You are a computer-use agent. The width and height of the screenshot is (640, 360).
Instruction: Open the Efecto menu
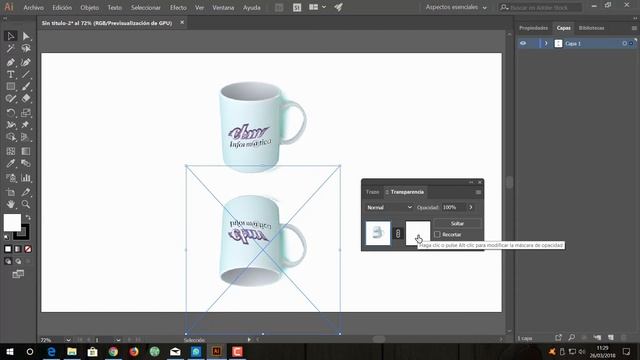[x=178, y=8]
